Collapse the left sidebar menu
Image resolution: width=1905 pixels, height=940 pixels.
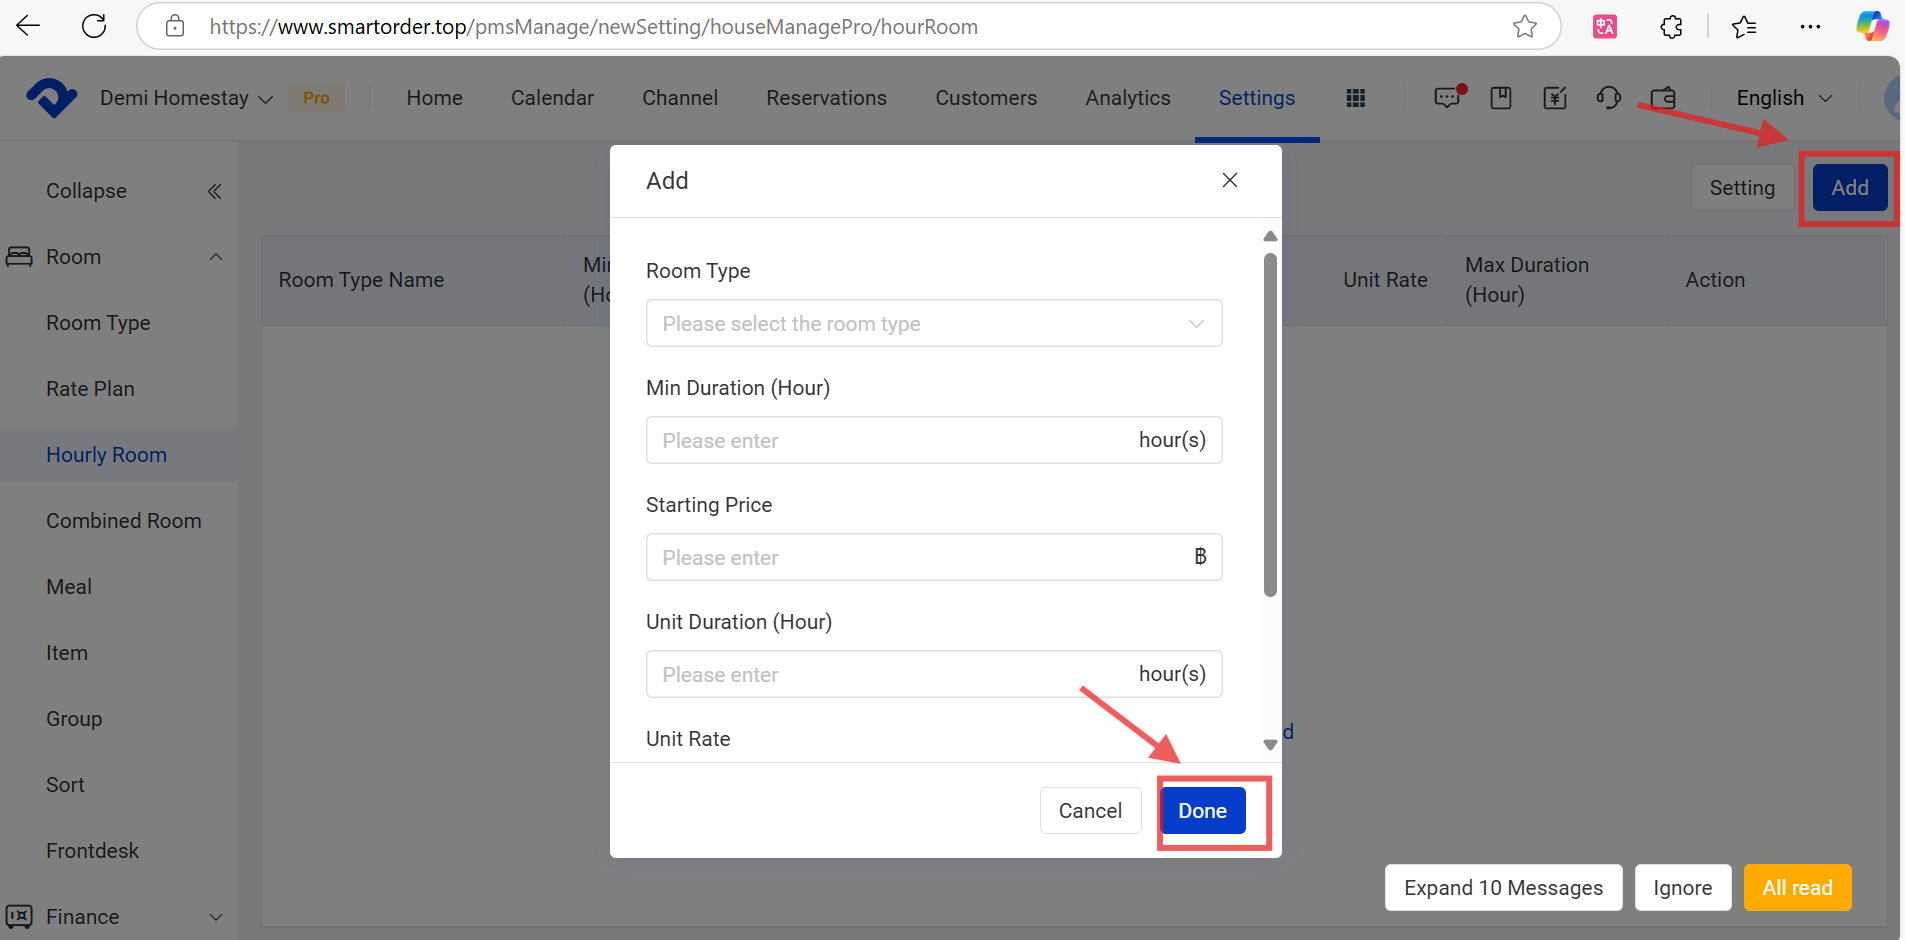[213, 191]
